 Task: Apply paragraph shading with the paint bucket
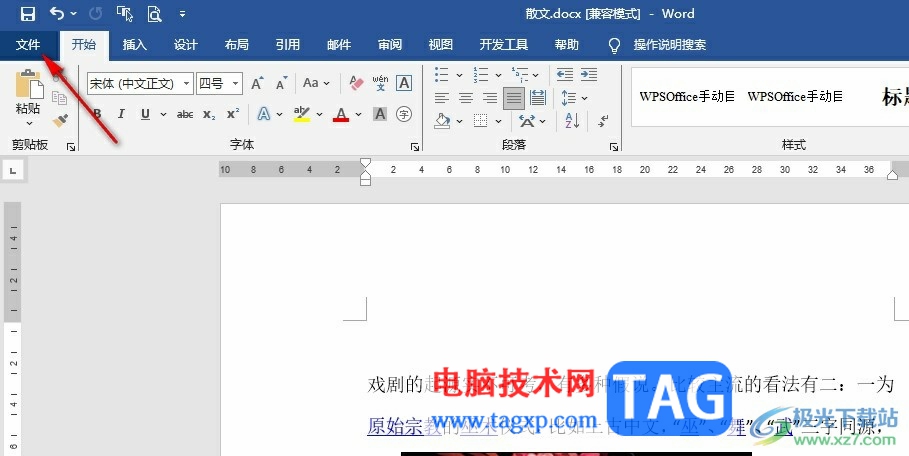click(x=442, y=121)
